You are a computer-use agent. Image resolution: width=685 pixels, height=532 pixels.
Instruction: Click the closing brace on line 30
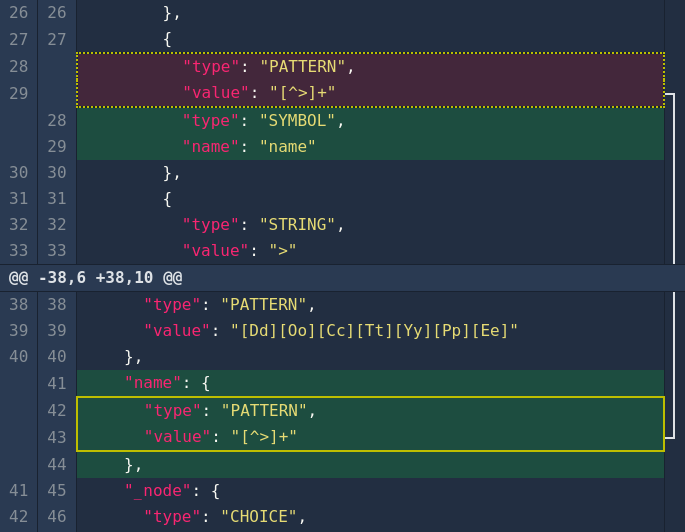click(x=172, y=173)
